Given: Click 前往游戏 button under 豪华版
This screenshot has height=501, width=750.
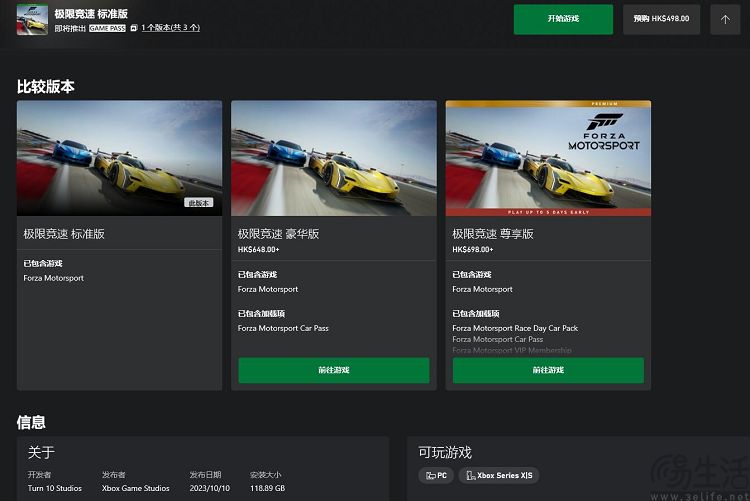Looking at the screenshot, I should [x=334, y=370].
